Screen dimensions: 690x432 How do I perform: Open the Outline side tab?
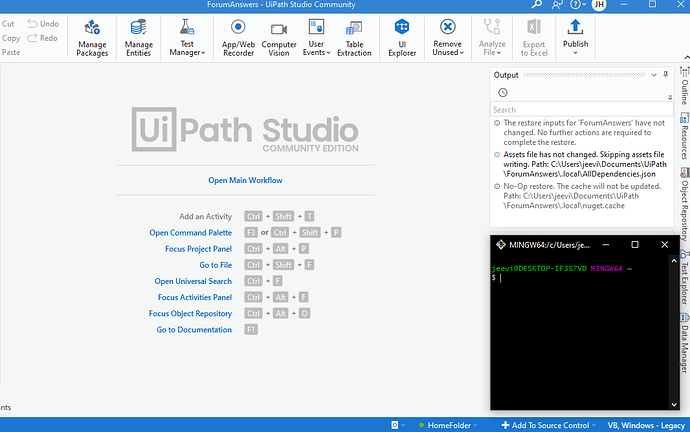[x=684, y=85]
